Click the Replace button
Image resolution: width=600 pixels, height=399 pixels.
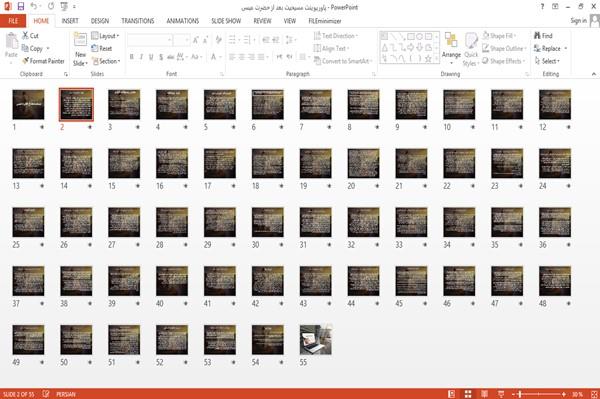pyautogui.click(x=550, y=48)
